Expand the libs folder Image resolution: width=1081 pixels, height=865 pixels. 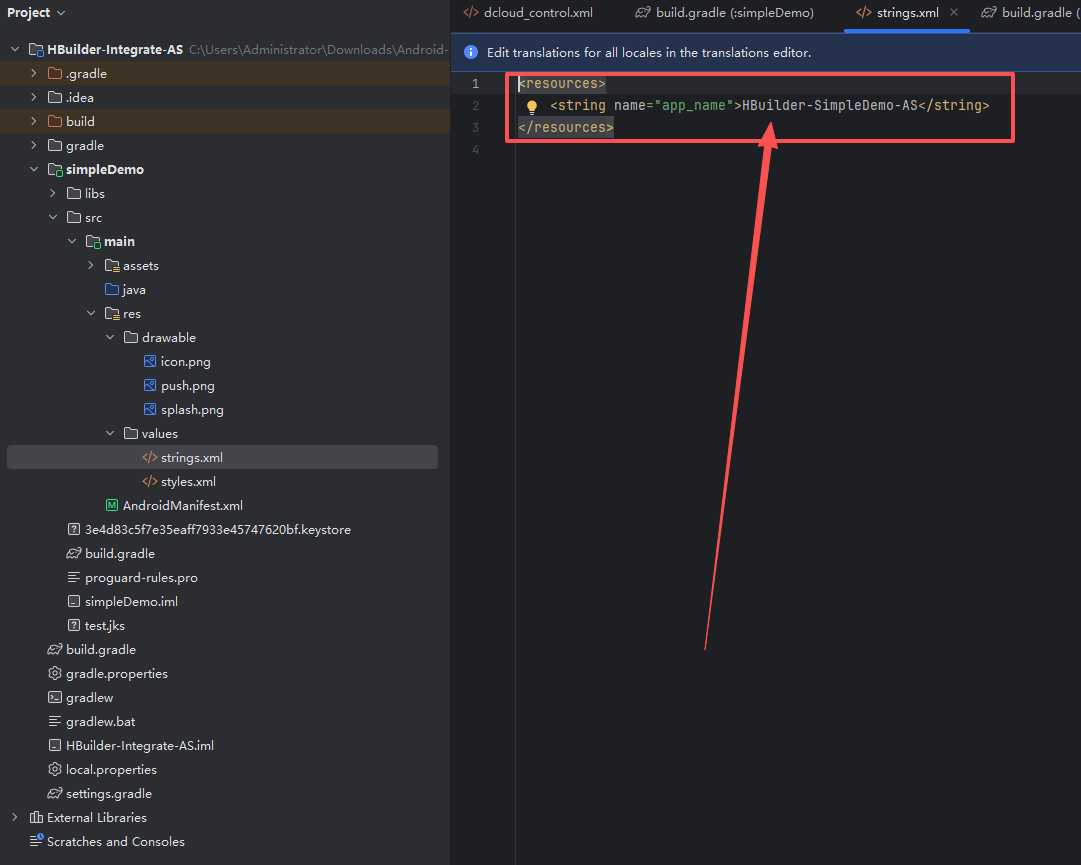coord(53,193)
